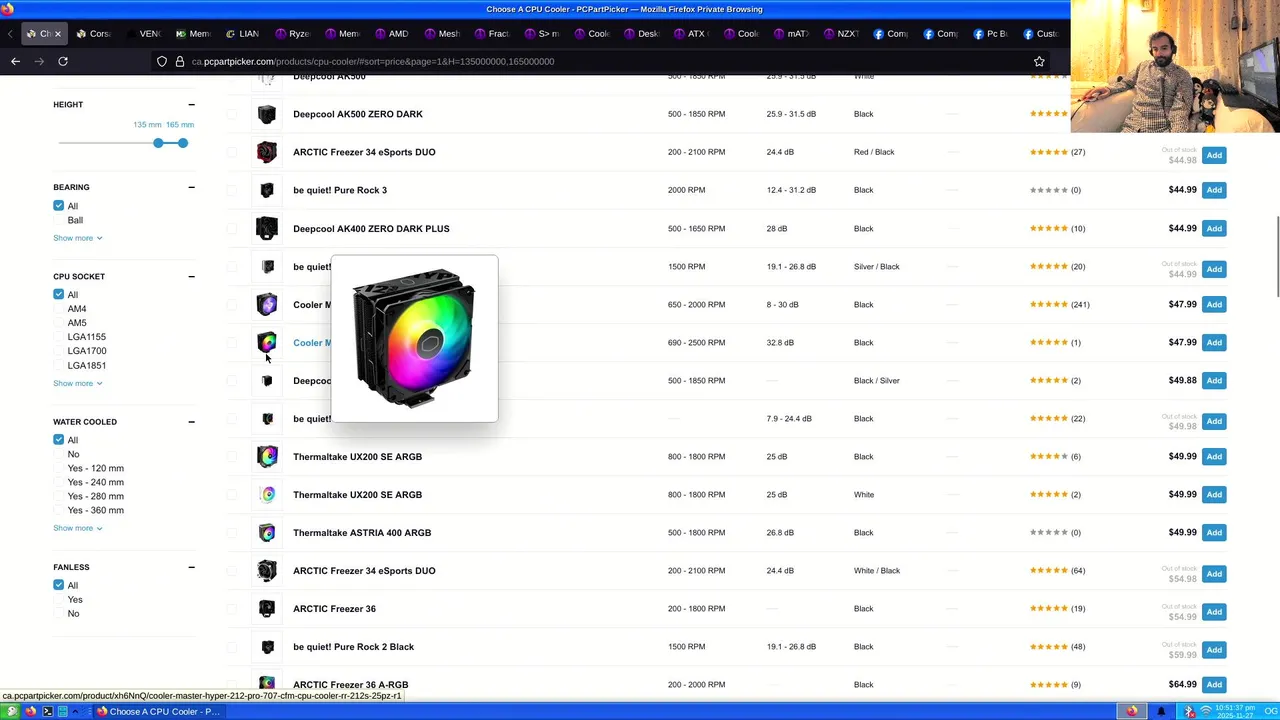Select the LGA1700 socket filter
Screen dimensions: 1280x720
point(87,351)
